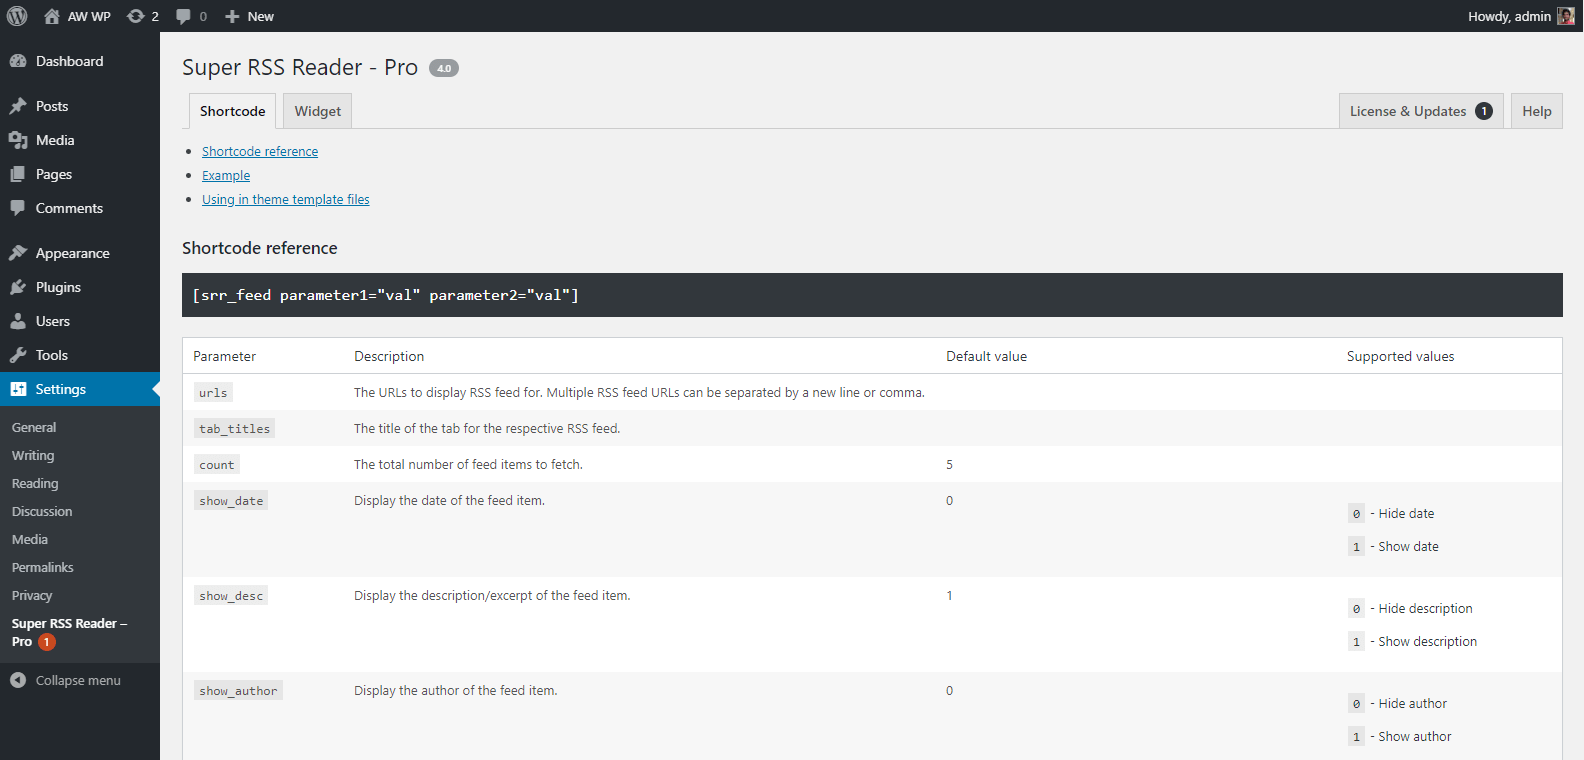Expand the Howdy, admin account menu
Screen dimensions: 1584x760
[1508, 16]
